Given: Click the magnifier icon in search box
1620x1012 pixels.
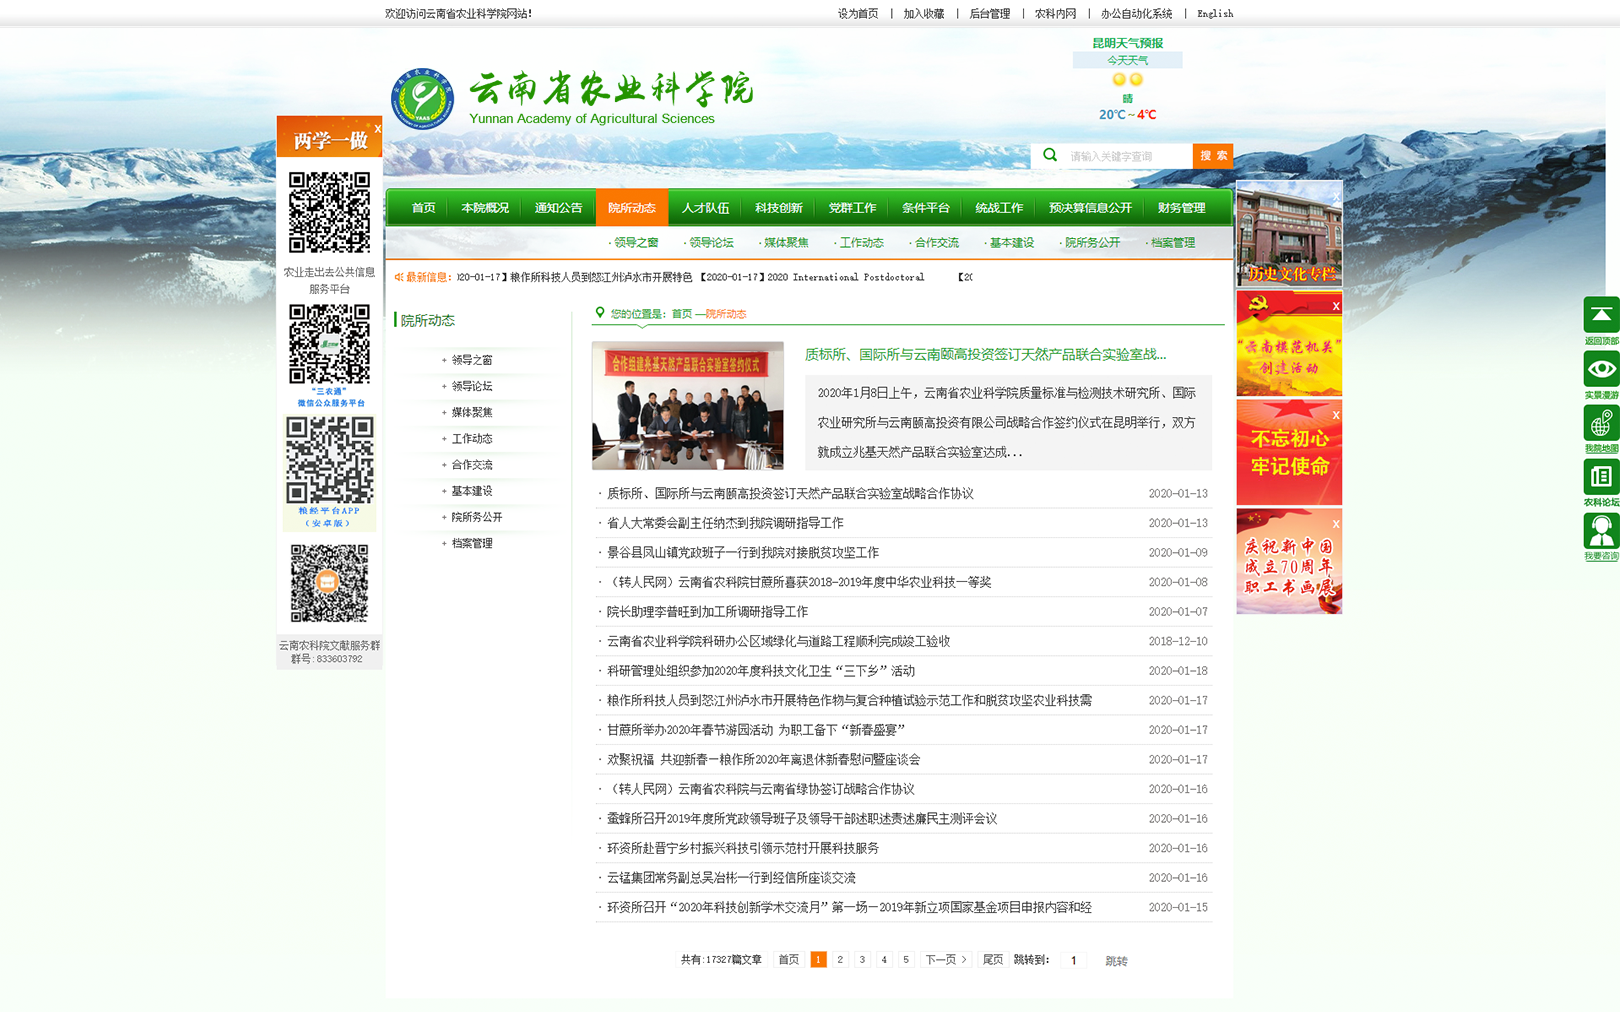Looking at the screenshot, I should coord(1050,155).
